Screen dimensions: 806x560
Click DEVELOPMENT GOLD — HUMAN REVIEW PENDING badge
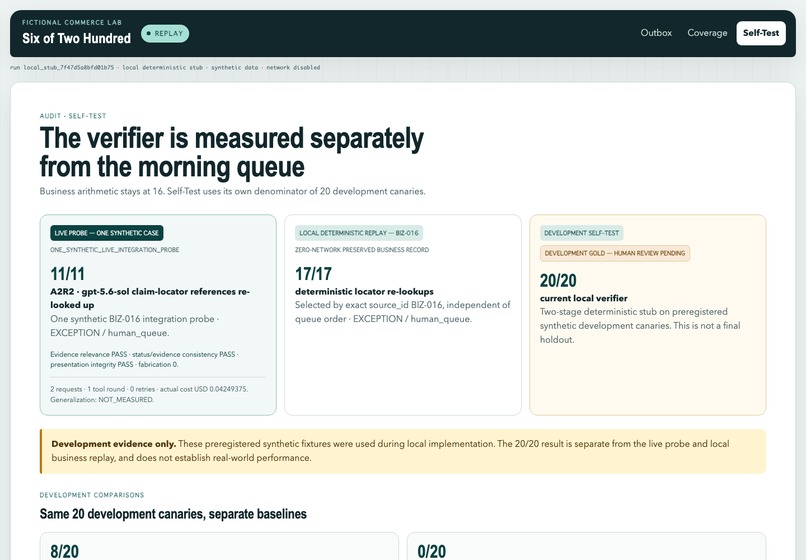[615, 254]
